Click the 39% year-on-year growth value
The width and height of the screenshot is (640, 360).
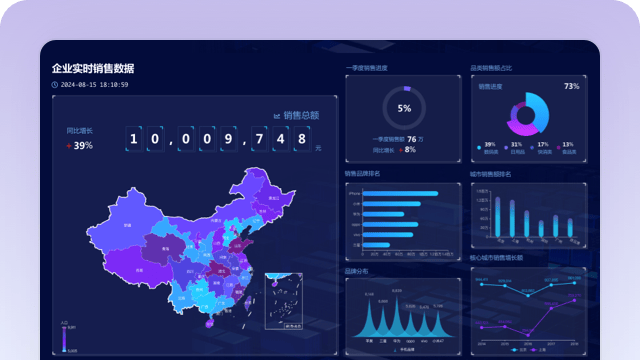point(83,146)
